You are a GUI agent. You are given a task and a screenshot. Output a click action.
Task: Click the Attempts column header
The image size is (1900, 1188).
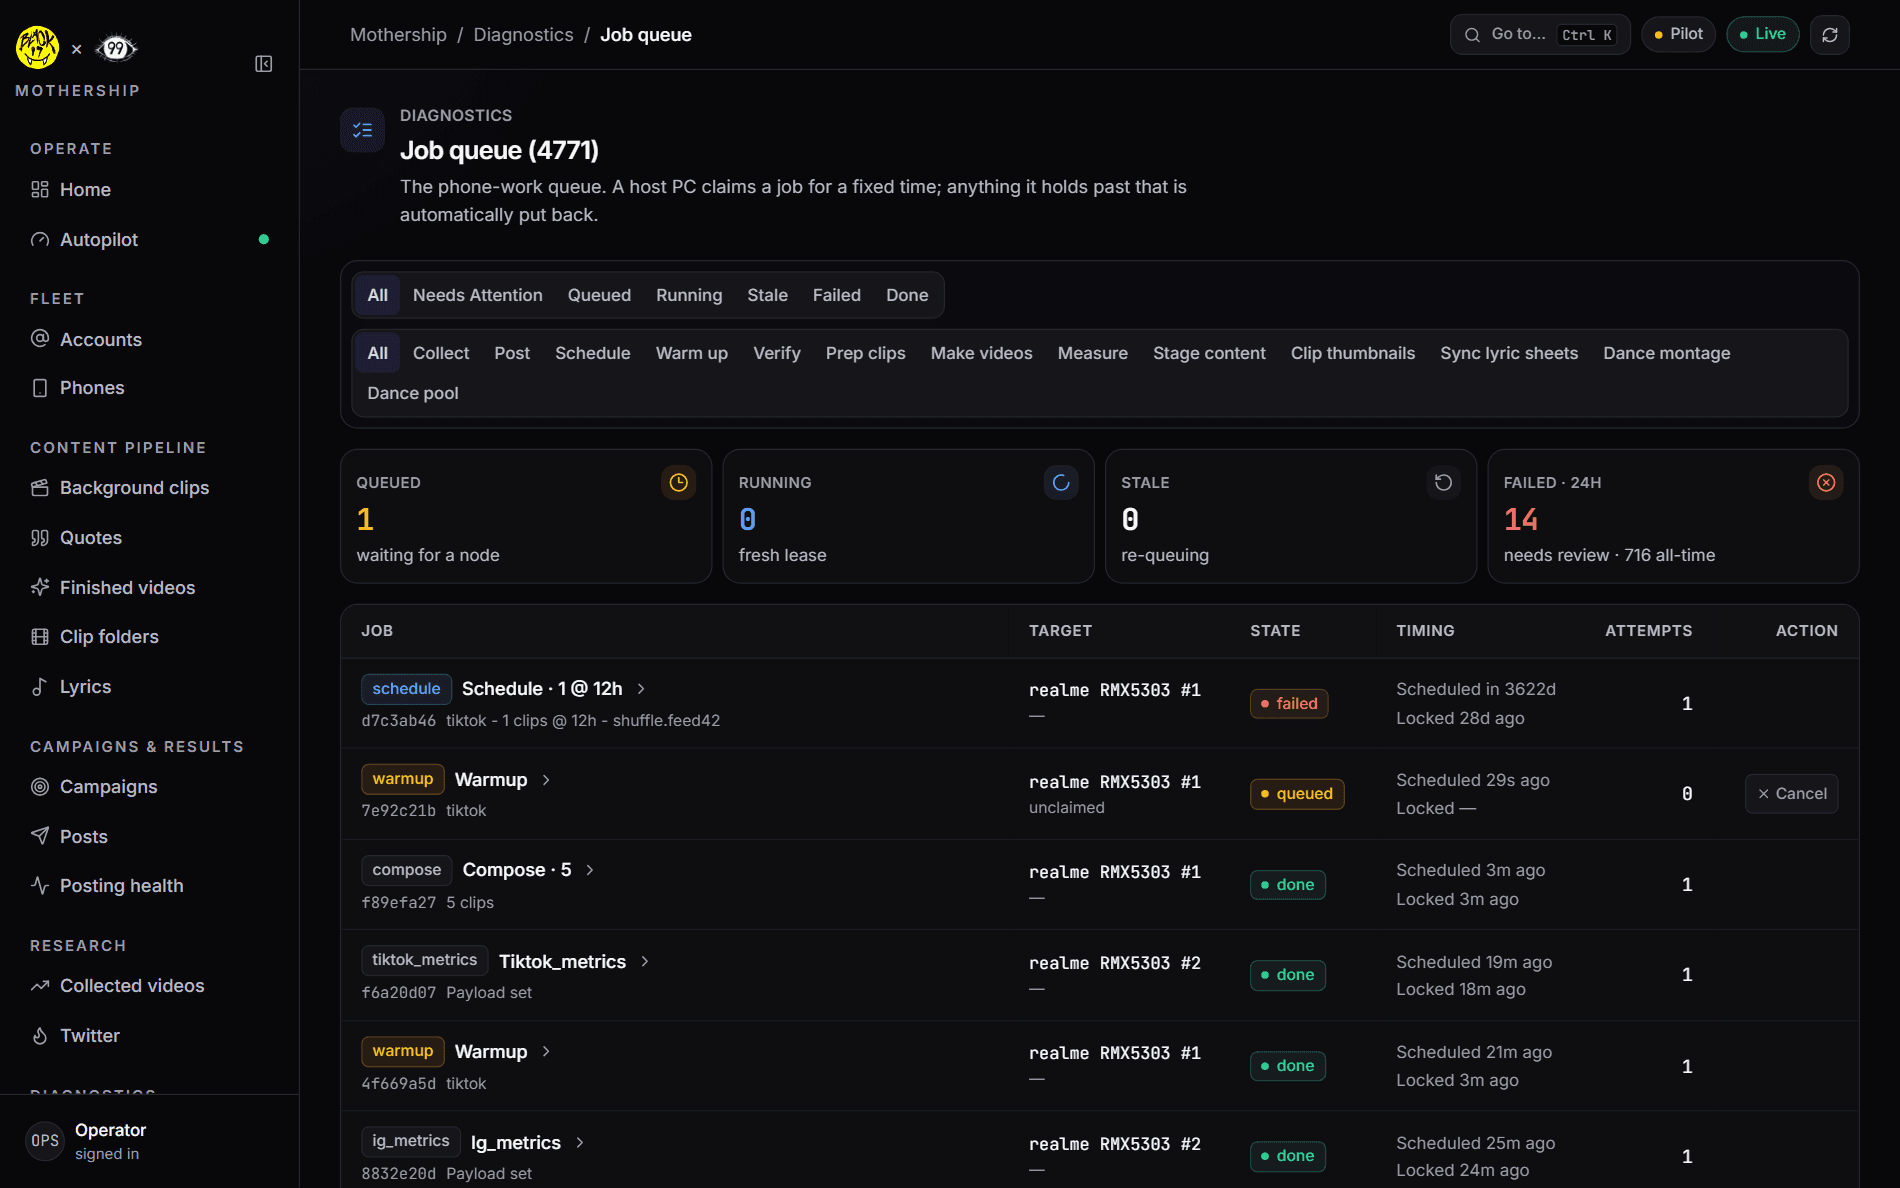[1649, 631]
